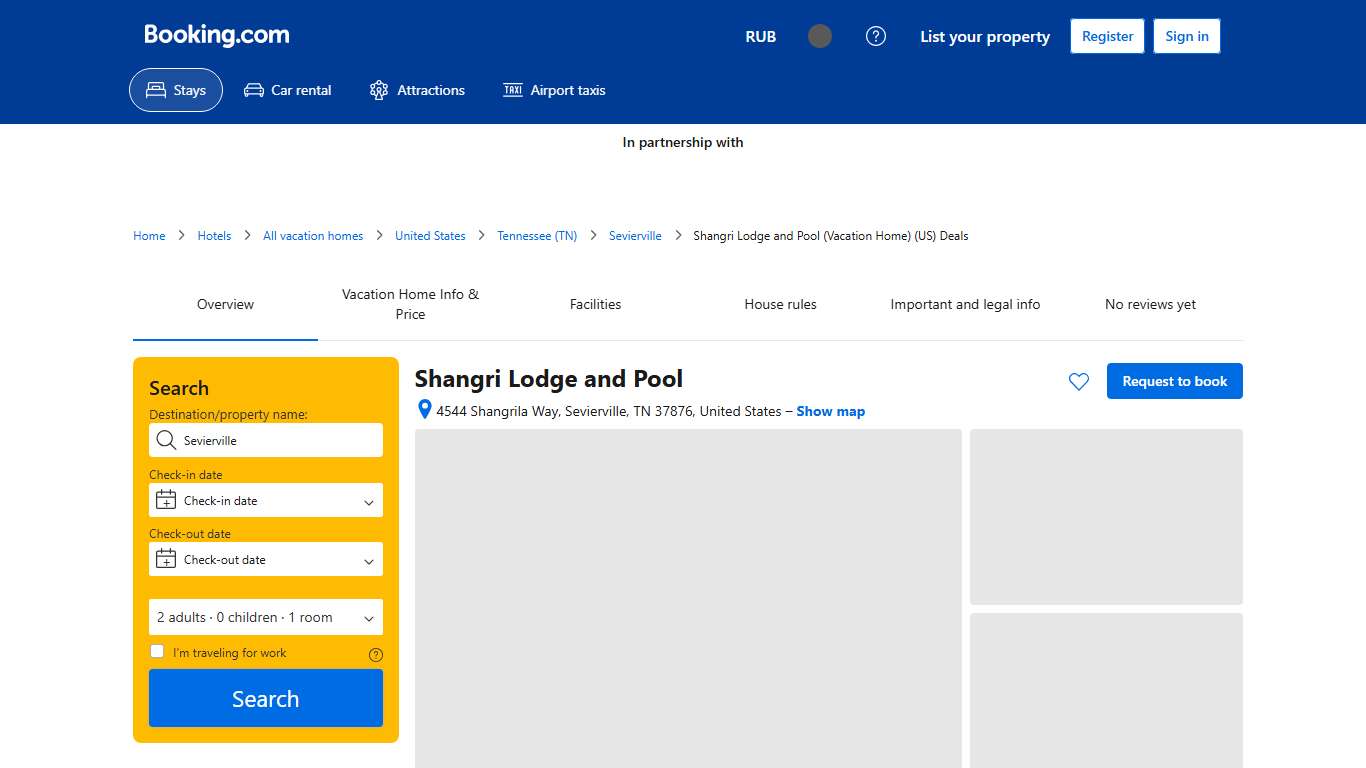Click the Request to book button

(1174, 381)
